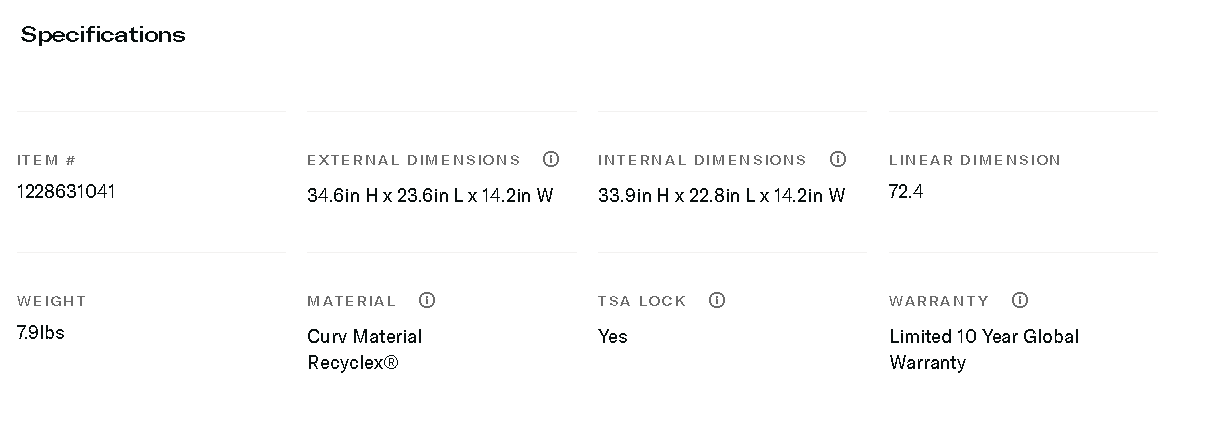This screenshot has height=442, width=1212.
Task: Click the EXTERNAL DIMENSIONS label text
Action: (x=413, y=160)
